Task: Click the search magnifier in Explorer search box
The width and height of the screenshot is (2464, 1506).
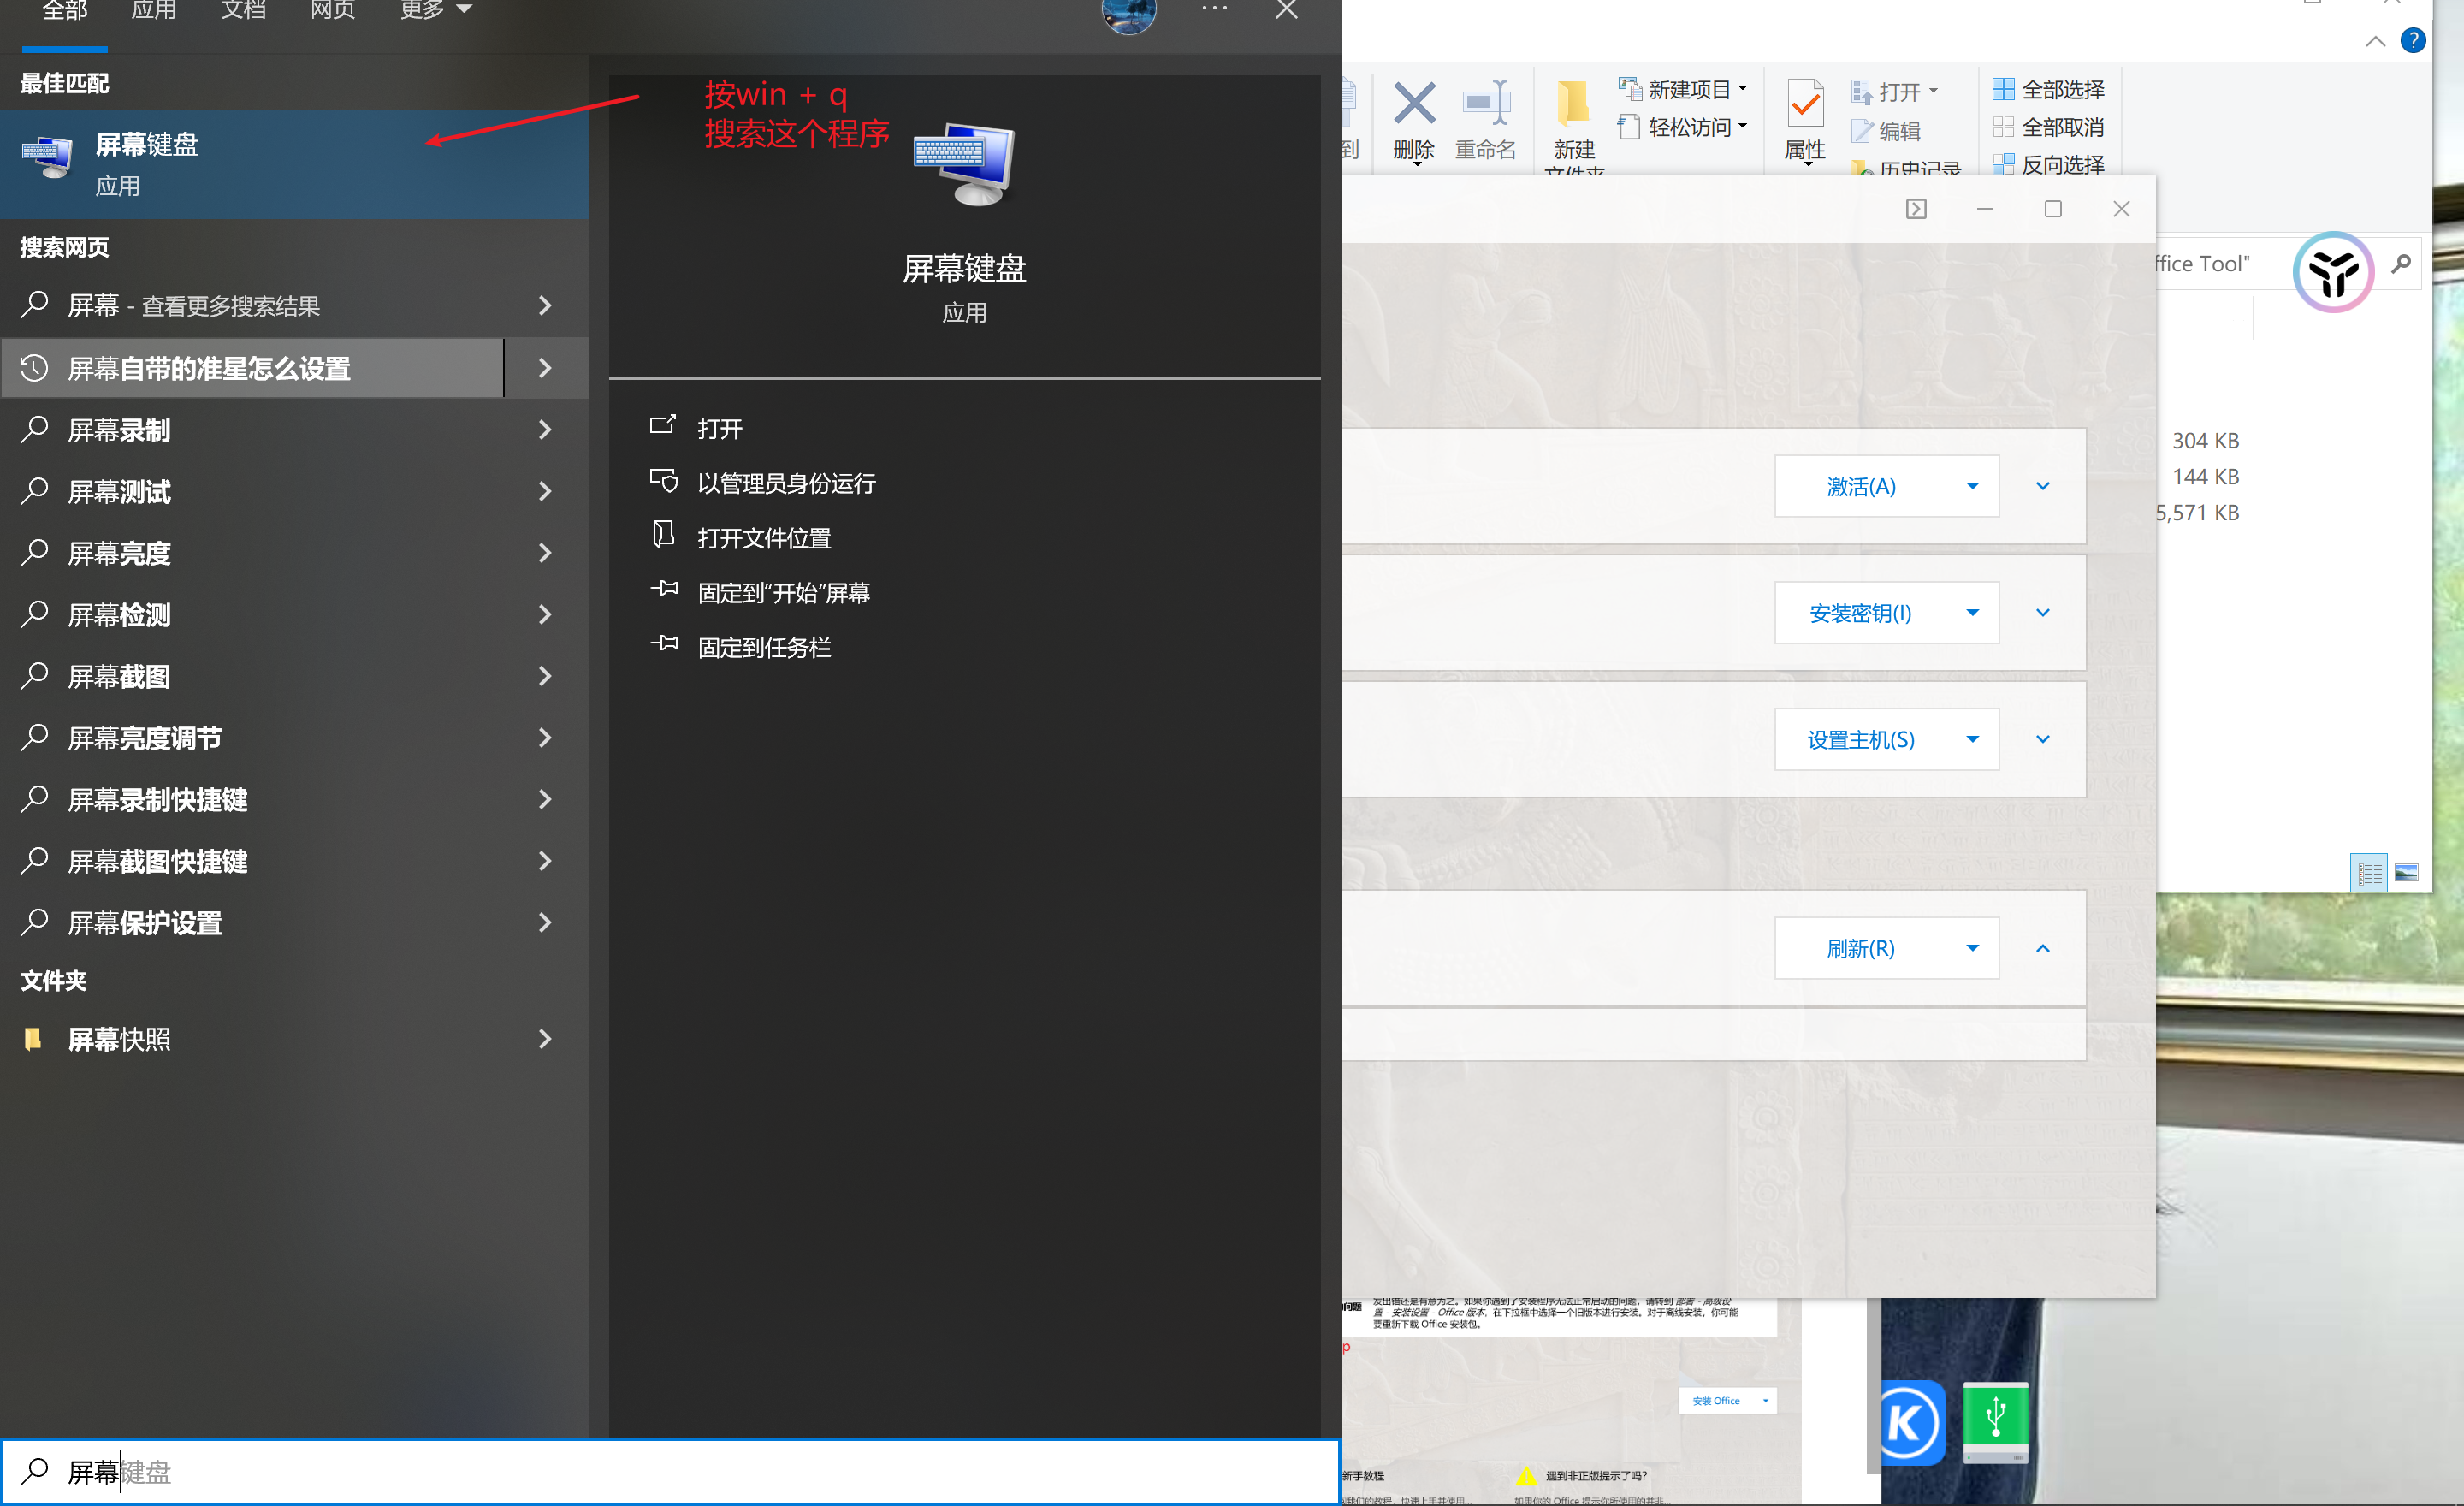Action: click(2401, 264)
